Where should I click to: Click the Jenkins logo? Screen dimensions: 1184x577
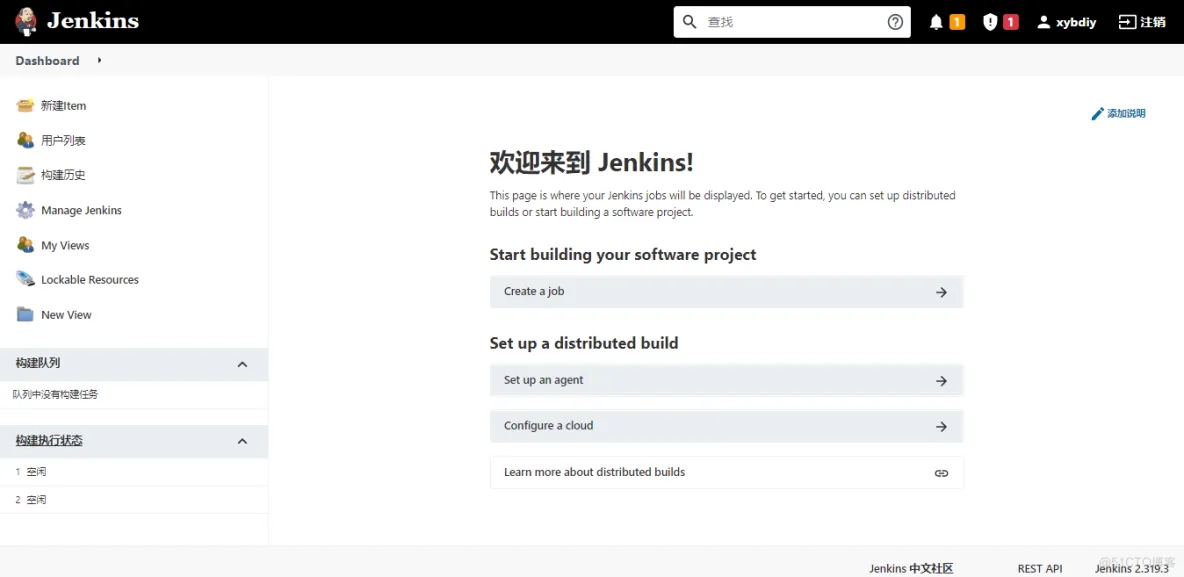tap(25, 21)
